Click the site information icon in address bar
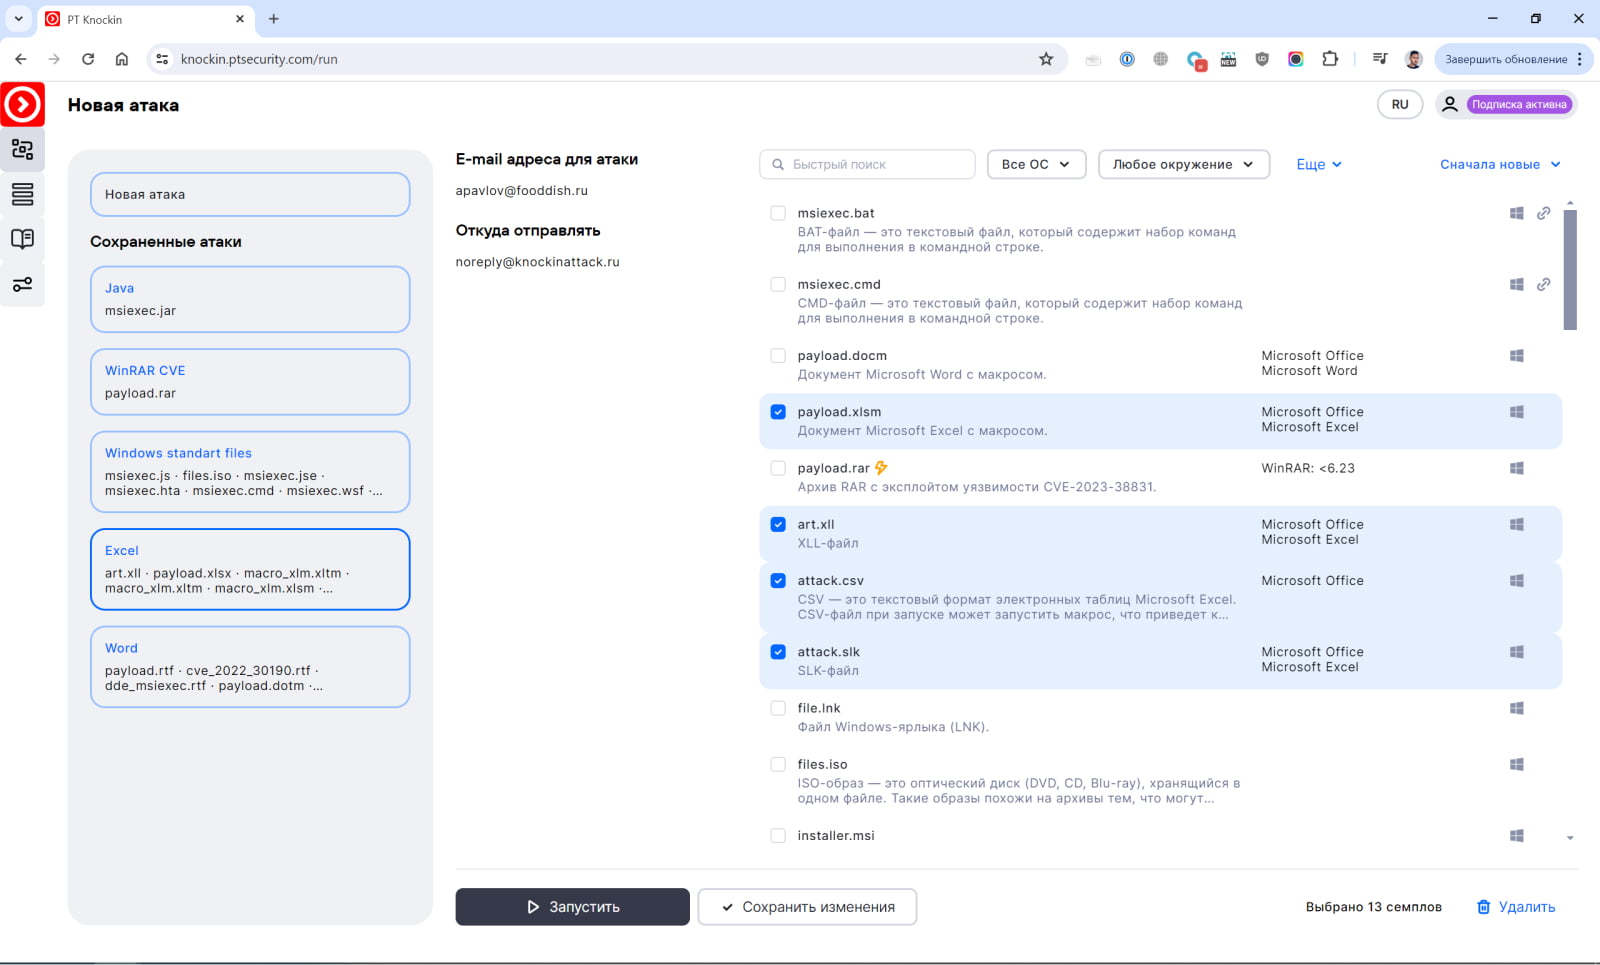 (x=162, y=59)
